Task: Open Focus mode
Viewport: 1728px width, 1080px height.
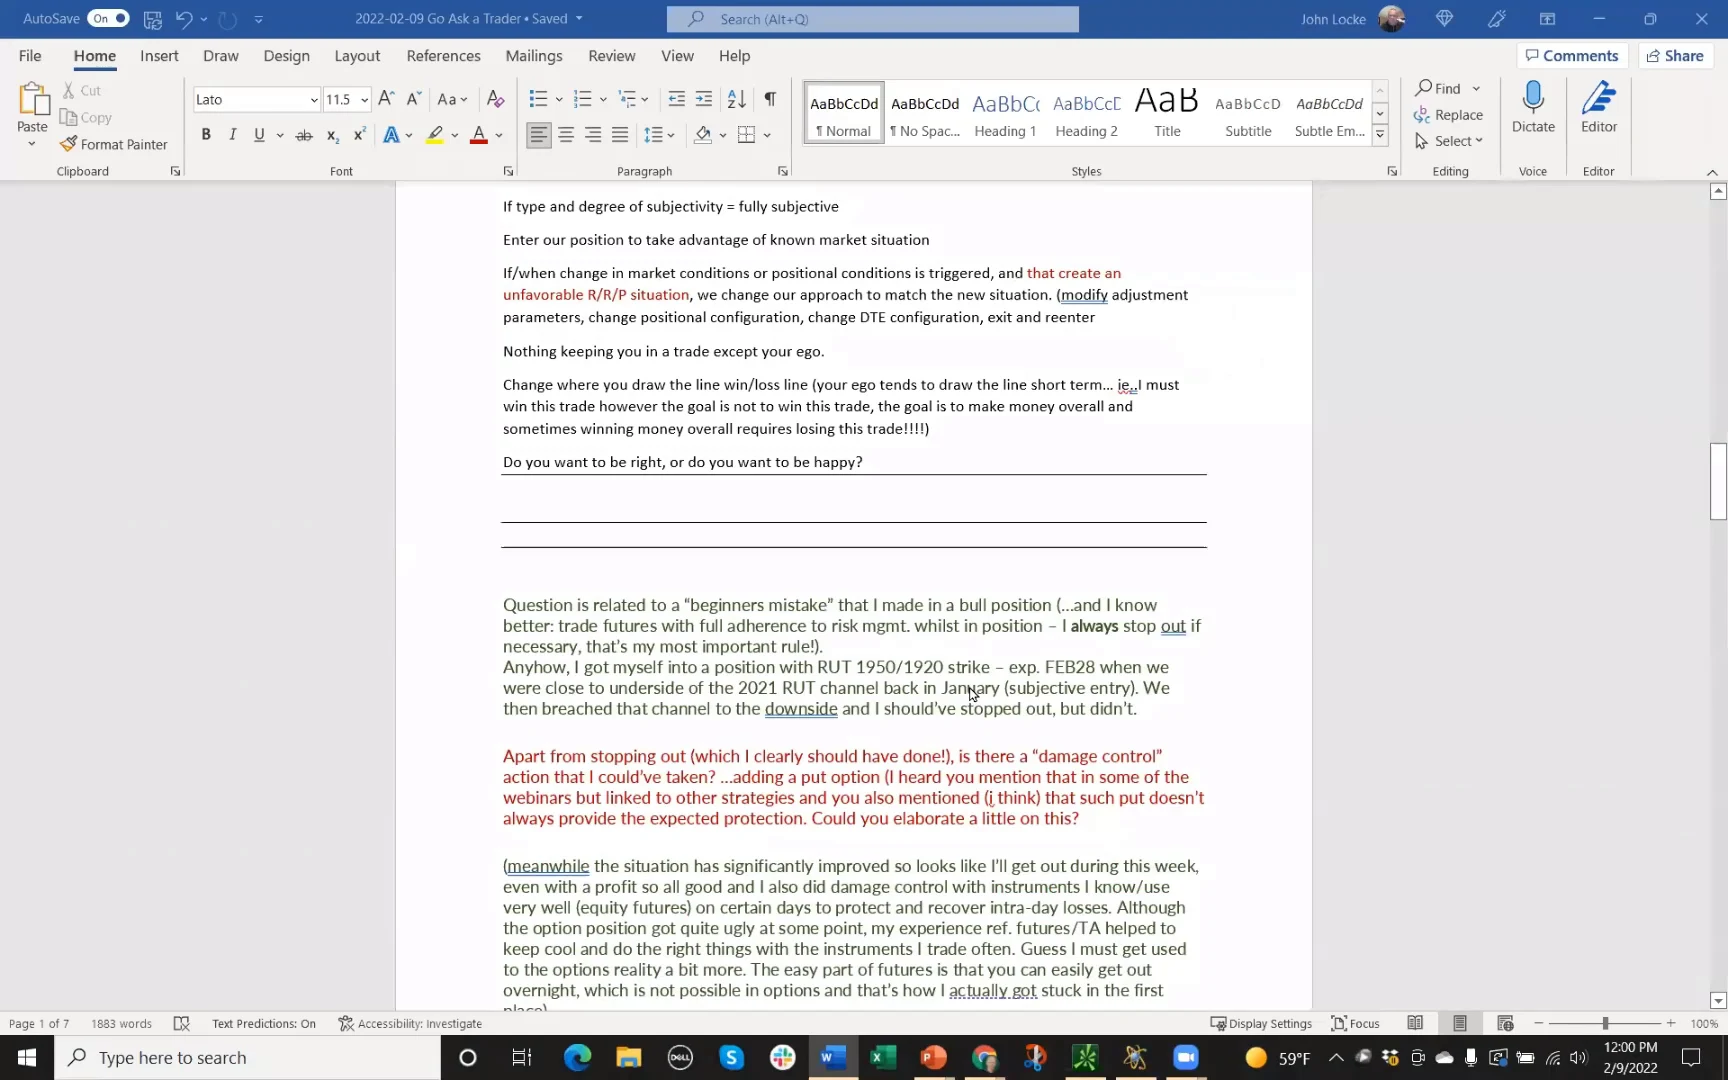Action: coord(1356,1023)
